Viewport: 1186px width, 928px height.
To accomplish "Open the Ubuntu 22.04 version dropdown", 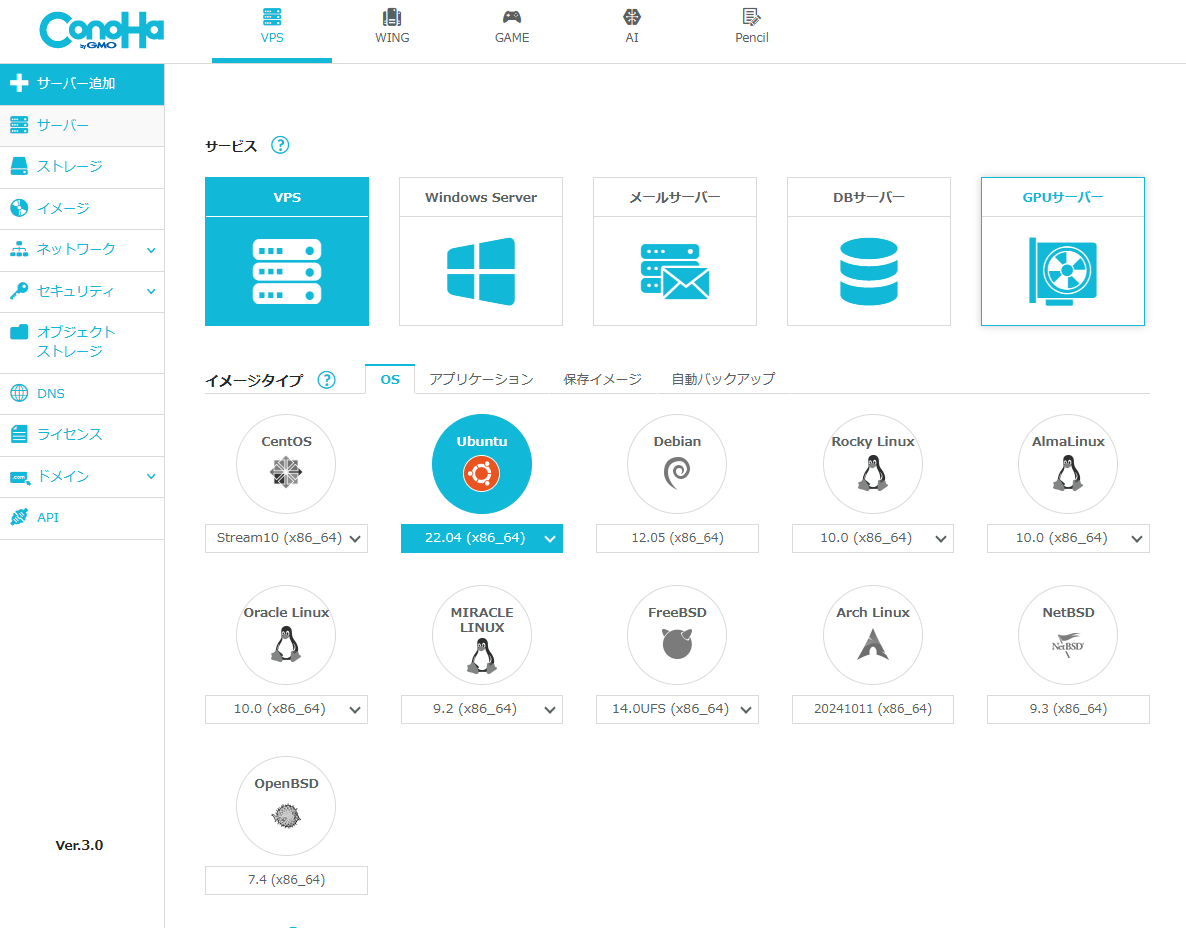I will click(482, 538).
